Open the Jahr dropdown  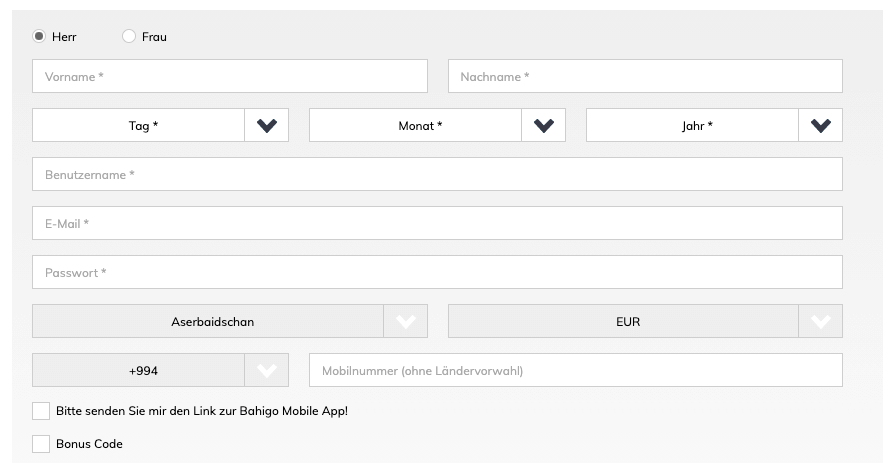(692, 126)
